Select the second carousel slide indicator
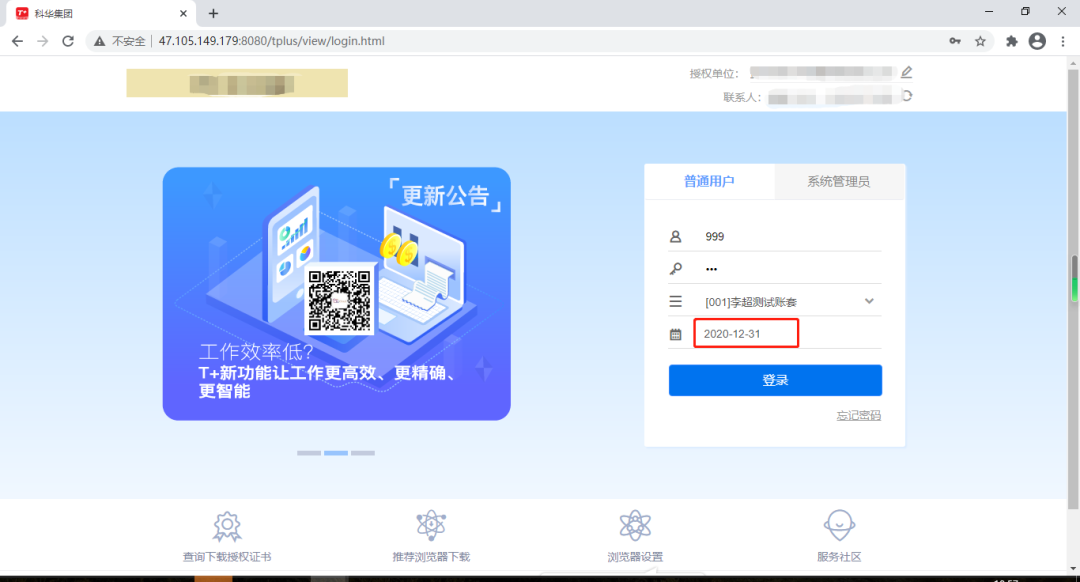Image resolution: width=1080 pixels, height=582 pixels. click(x=336, y=453)
